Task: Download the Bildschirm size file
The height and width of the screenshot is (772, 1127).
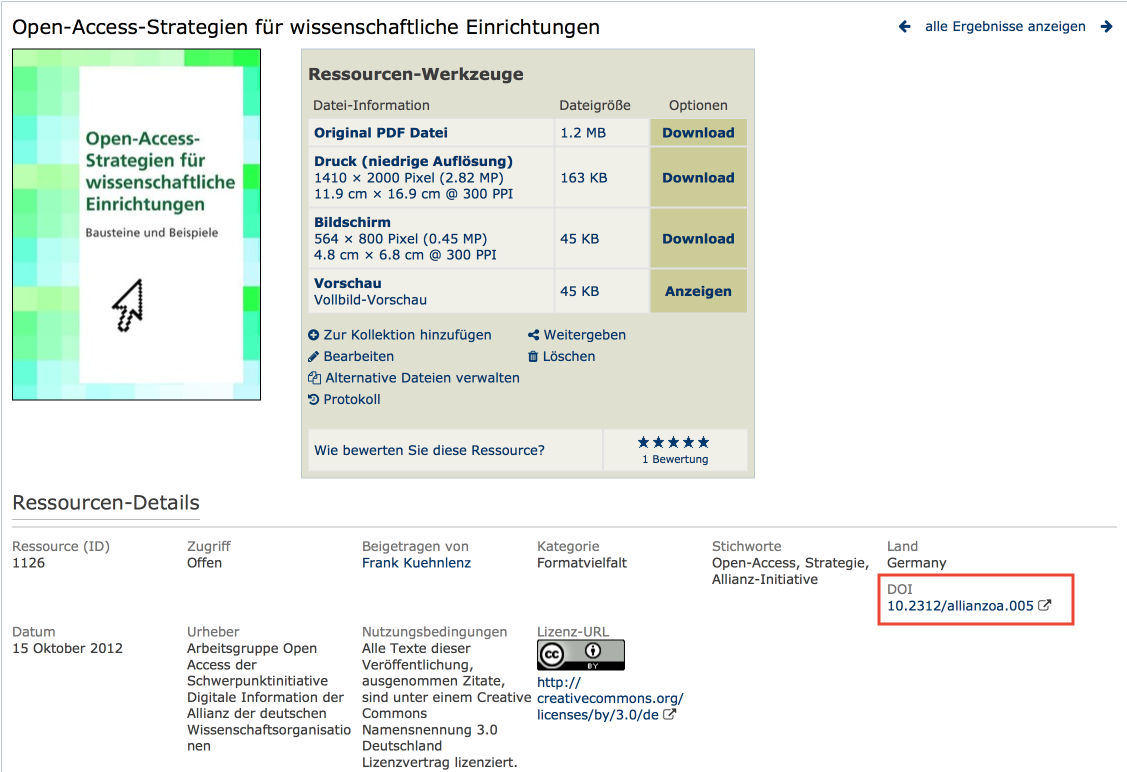Action: click(x=698, y=239)
